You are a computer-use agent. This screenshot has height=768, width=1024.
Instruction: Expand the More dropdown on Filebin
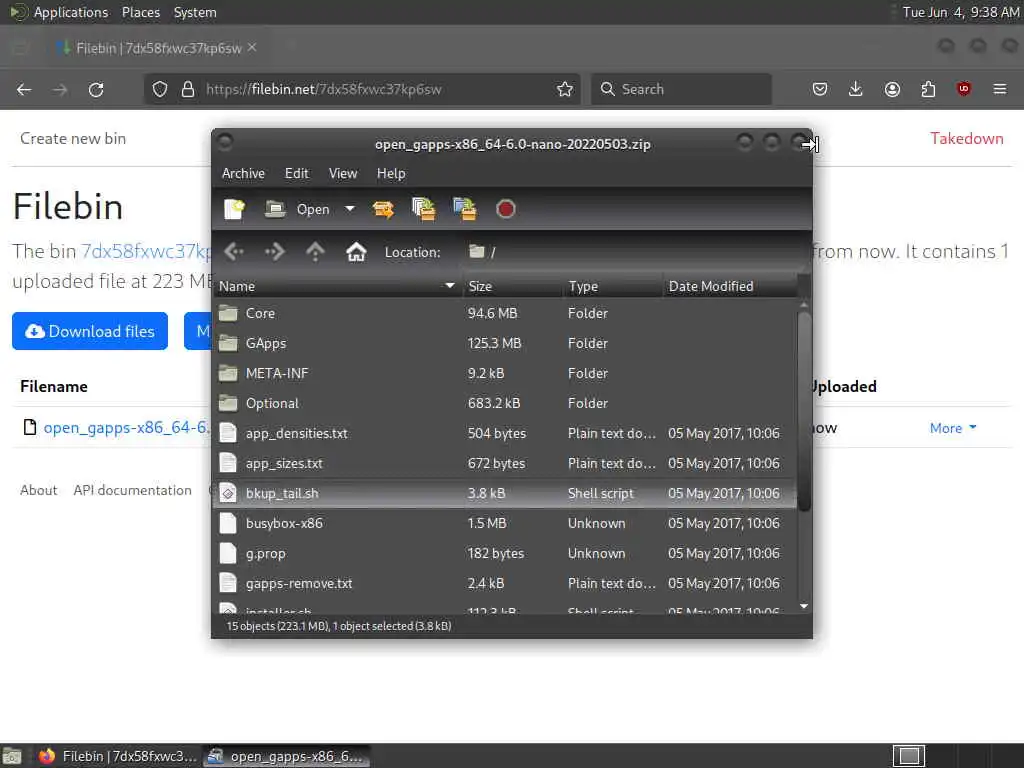pos(953,428)
